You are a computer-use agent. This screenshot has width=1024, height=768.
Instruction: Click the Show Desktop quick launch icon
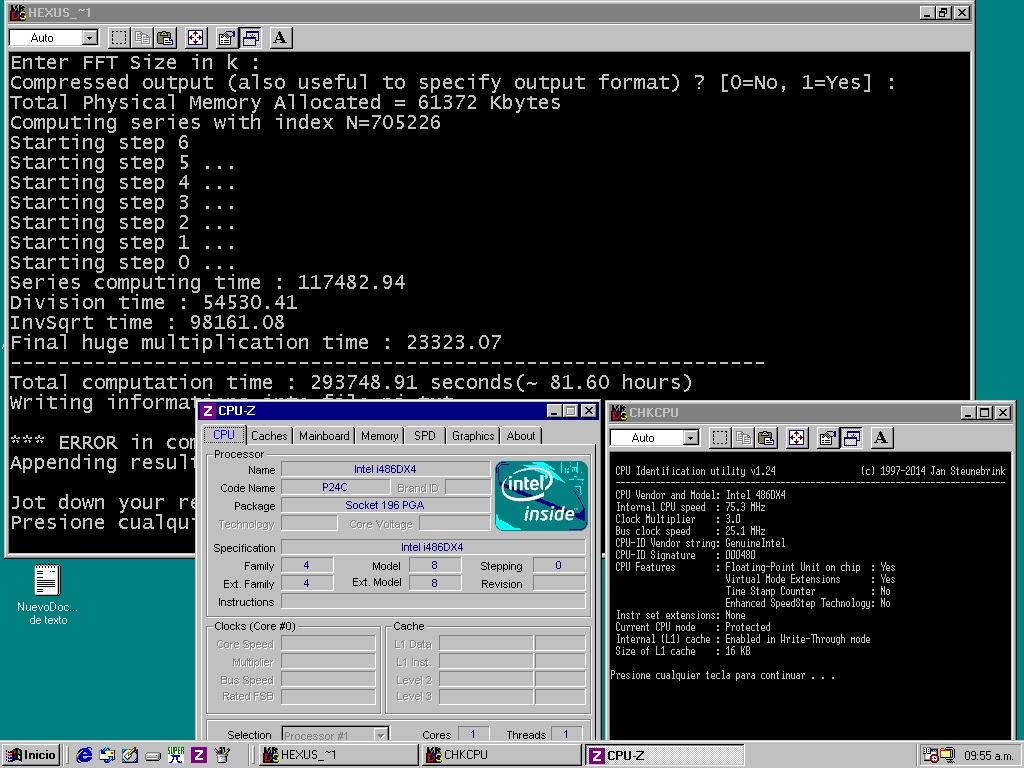coord(130,755)
